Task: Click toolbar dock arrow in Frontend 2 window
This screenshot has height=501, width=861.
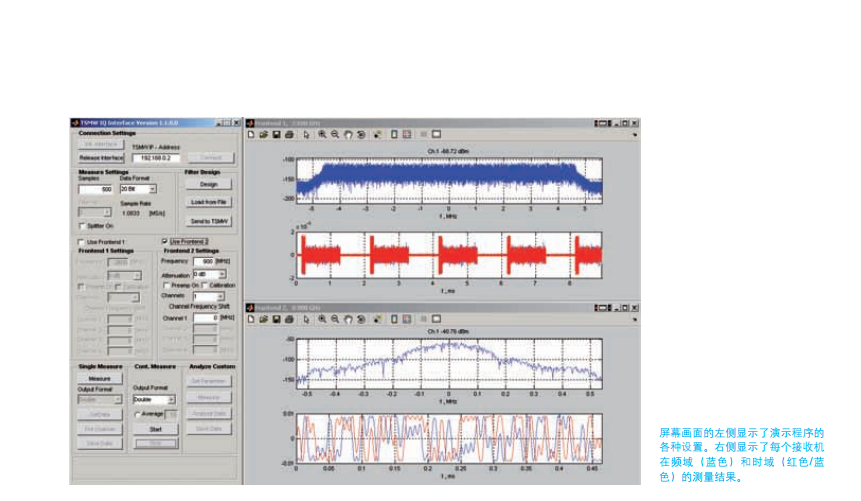Action: coord(635,320)
